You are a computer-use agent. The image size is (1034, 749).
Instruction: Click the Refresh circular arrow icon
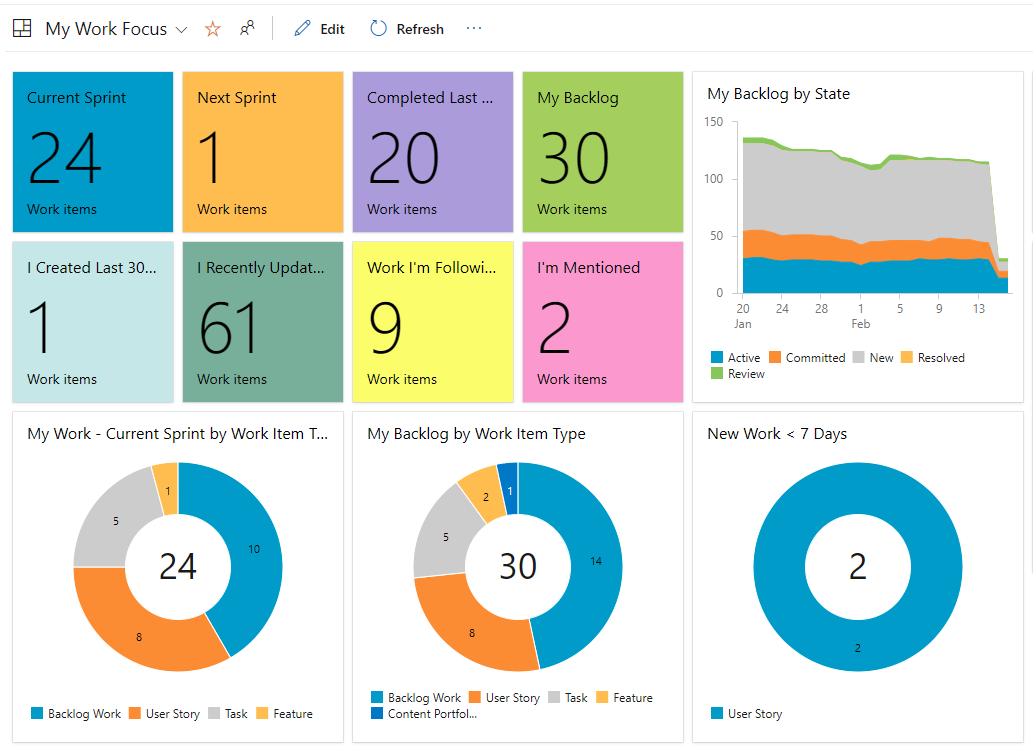pyautogui.click(x=378, y=28)
